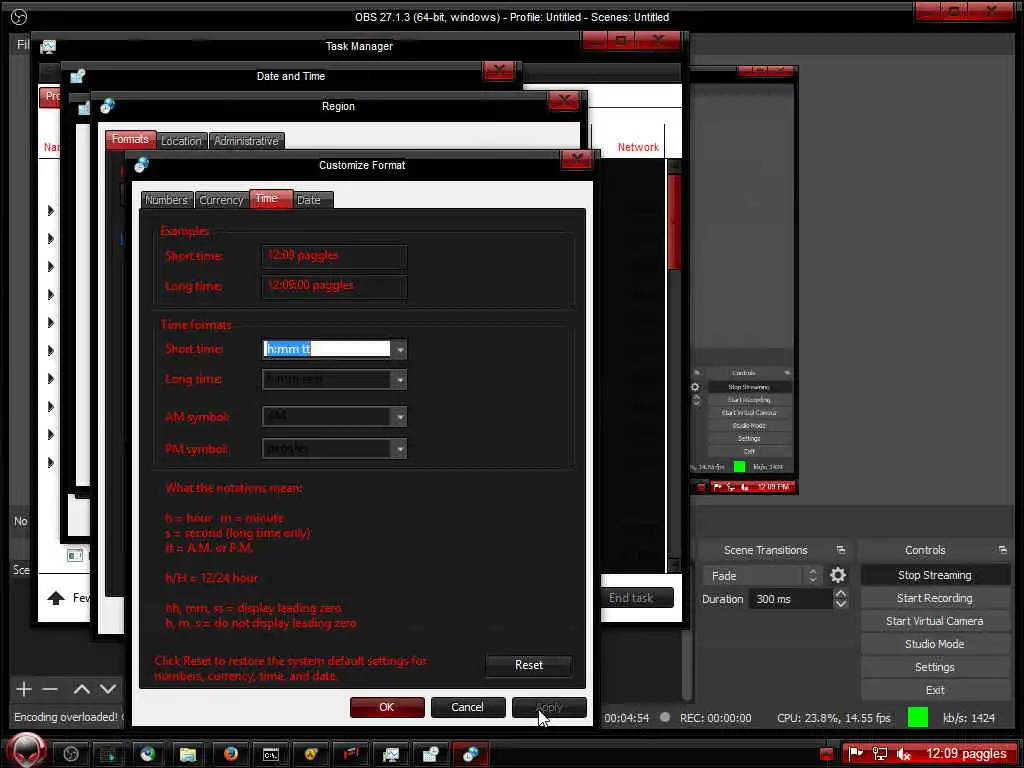Switch to the Currency tab in Customize Format
1024x768 pixels.
[x=221, y=200]
